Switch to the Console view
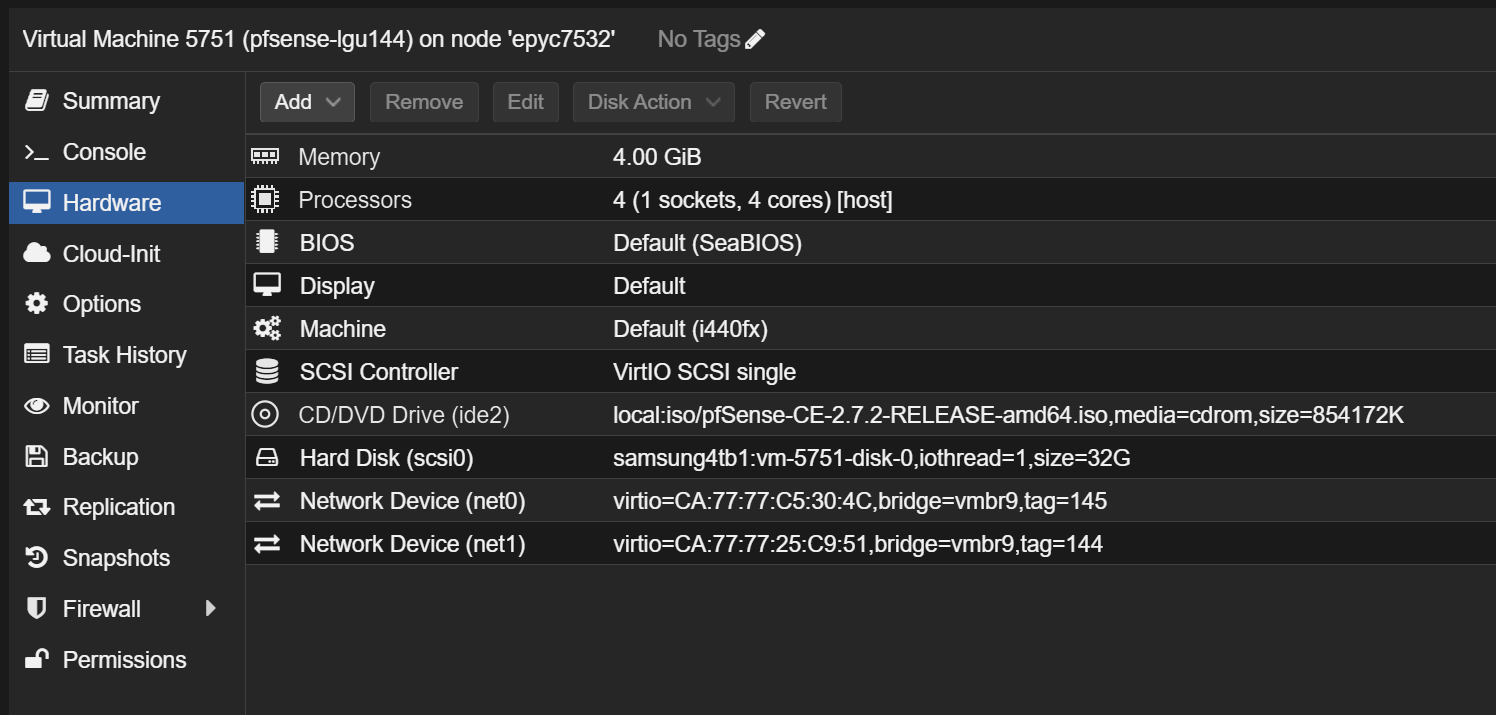The image size is (1496, 715). tap(104, 152)
